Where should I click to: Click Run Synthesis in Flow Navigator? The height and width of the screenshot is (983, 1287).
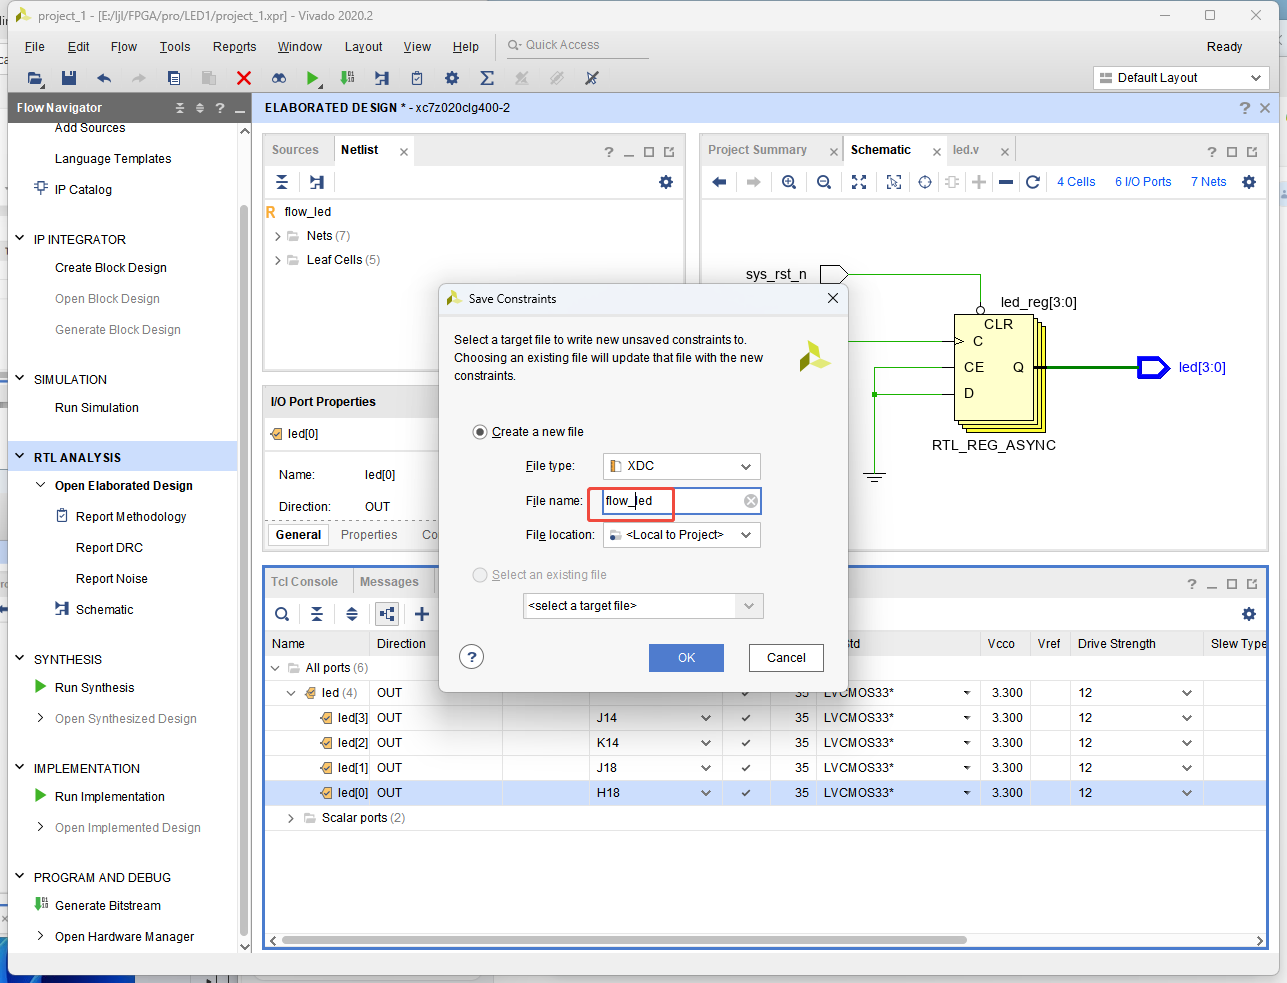coord(94,688)
